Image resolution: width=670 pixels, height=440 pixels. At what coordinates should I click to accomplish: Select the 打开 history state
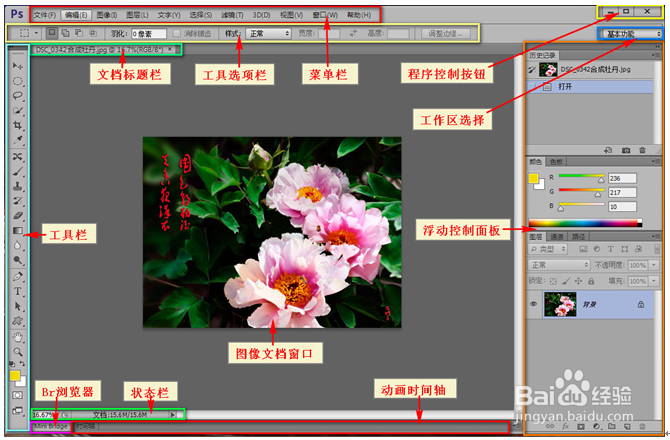point(590,87)
